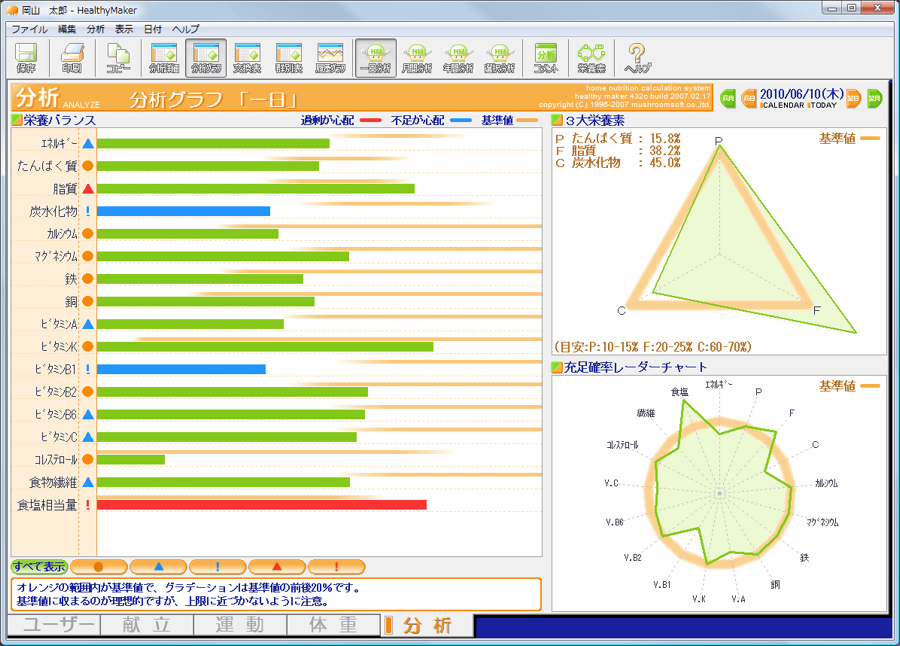Click the red 食塩相当量 bar

tap(262, 505)
